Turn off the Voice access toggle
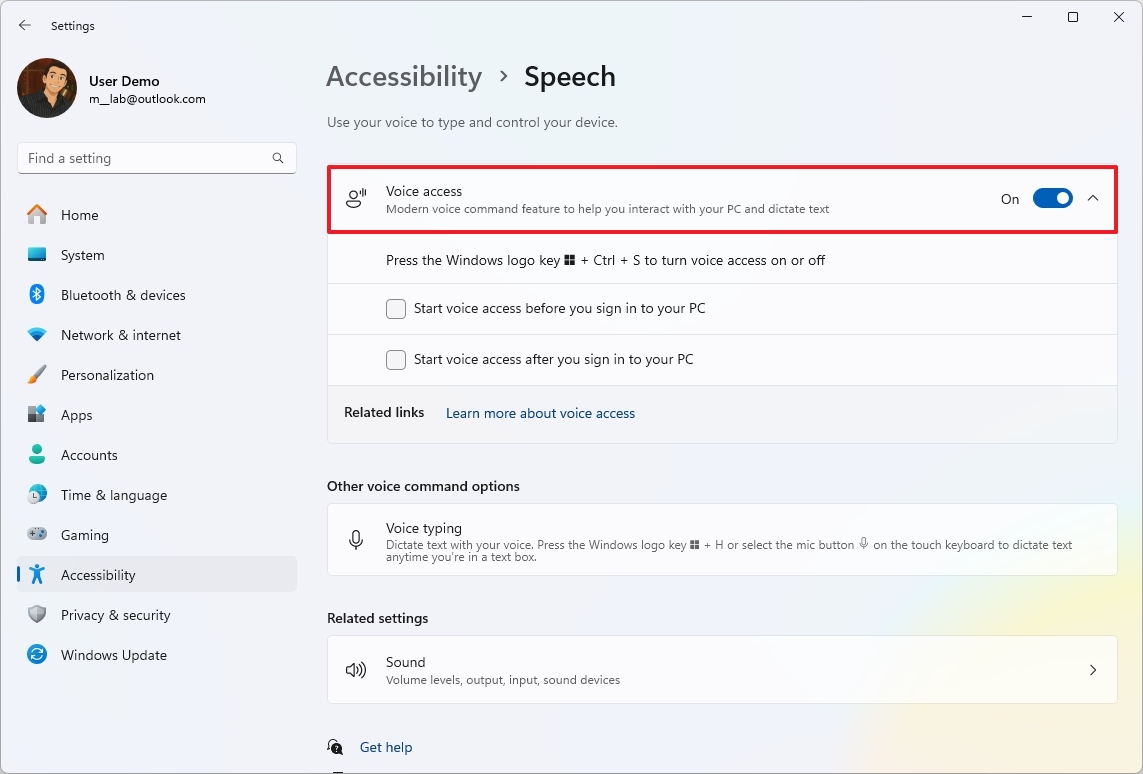This screenshot has height=774, width=1143. 1052,198
